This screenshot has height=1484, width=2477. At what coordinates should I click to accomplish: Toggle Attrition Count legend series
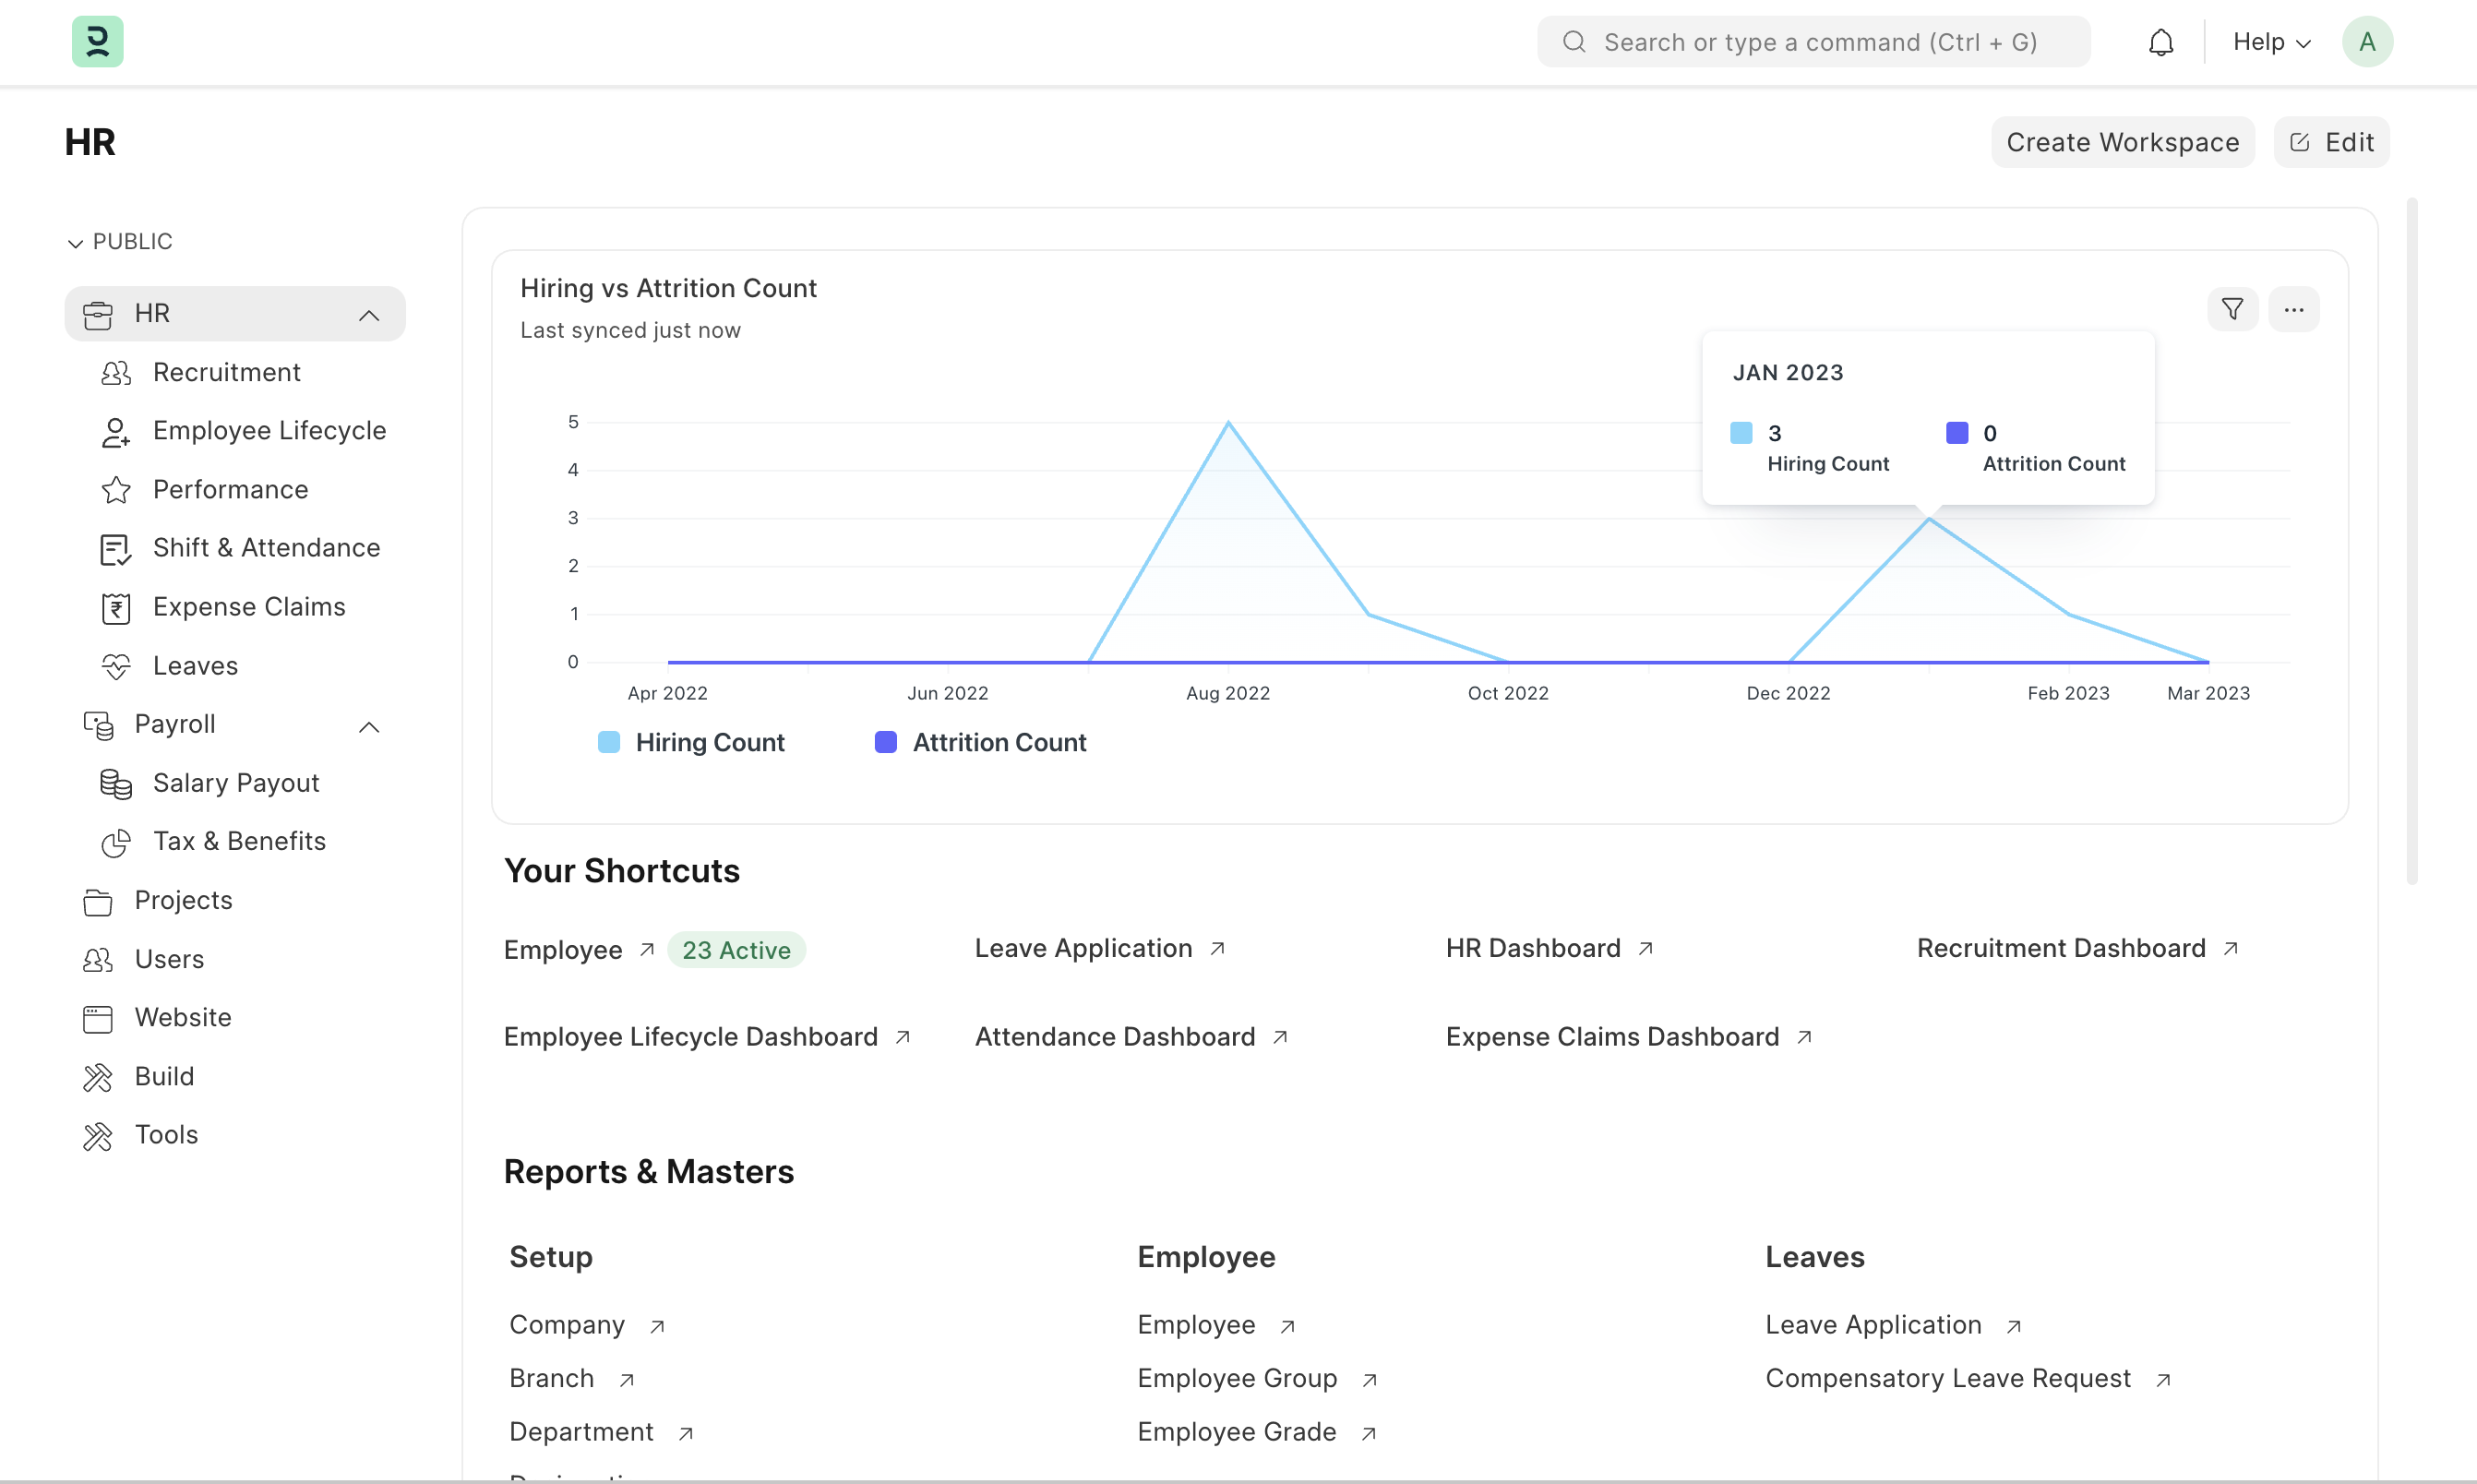click(x=980, y=742)
